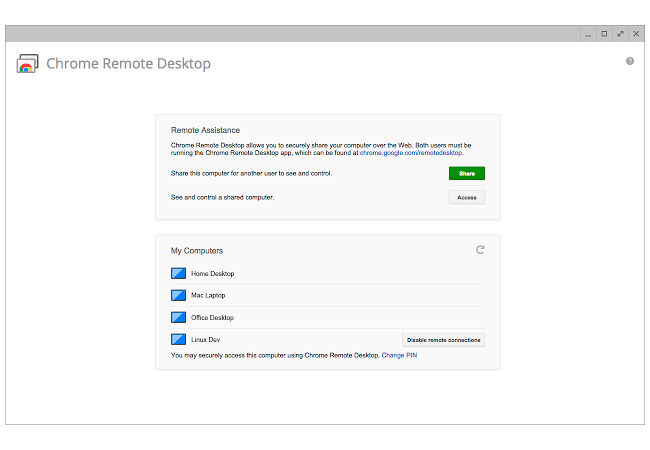Viewport: 650px width, 450px height.
Task: Click 'See and control a shared computer' text
Action: click(222, 197)
